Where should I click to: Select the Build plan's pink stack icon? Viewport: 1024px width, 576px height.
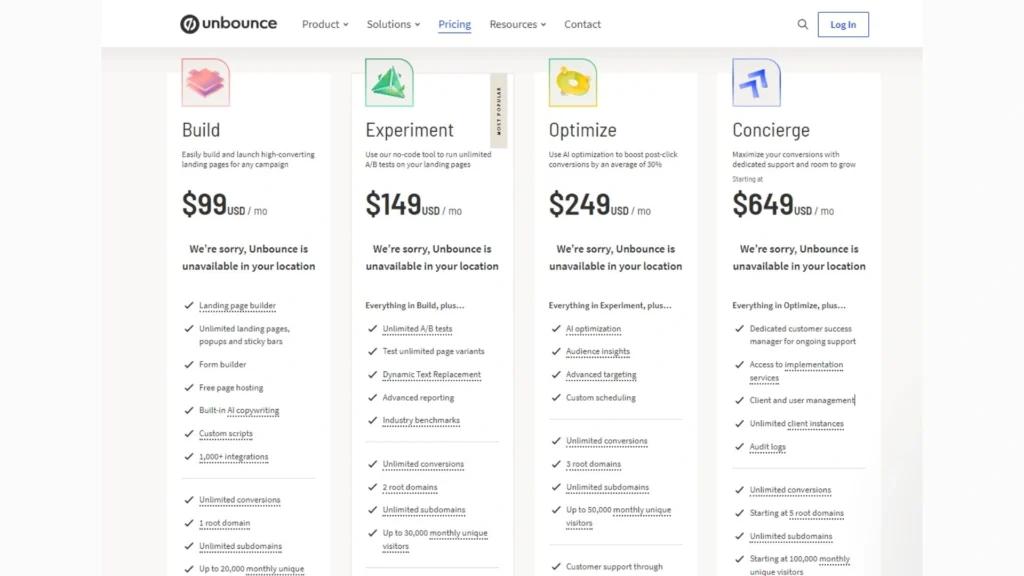tap(204, 82)
